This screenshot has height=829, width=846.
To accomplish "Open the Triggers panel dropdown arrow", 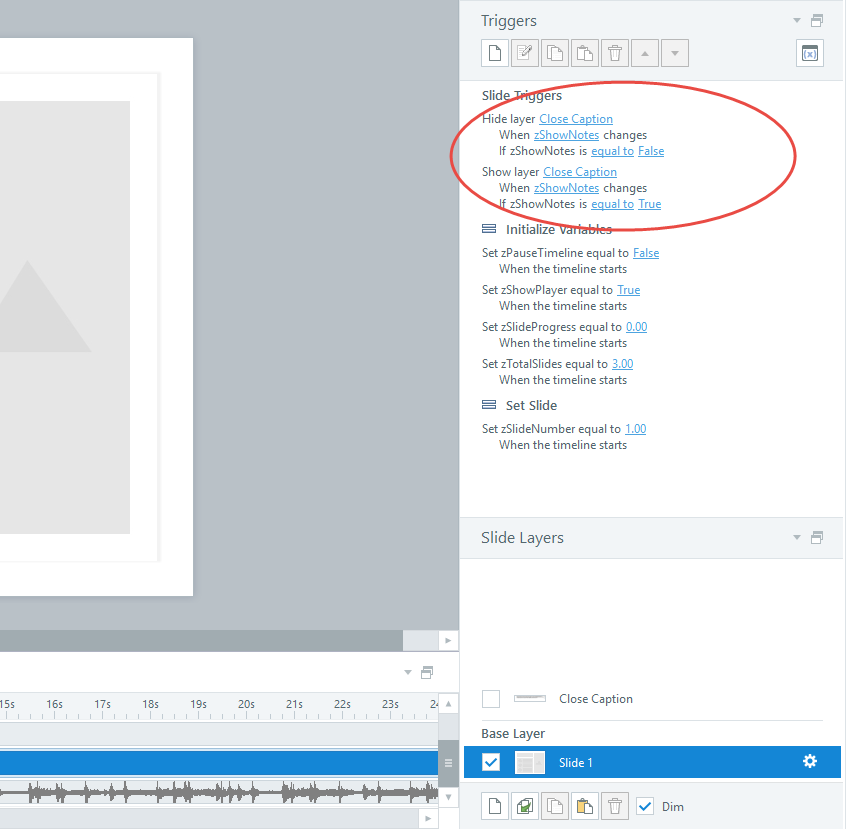I will pyautogui.click(x=797, y=21).
